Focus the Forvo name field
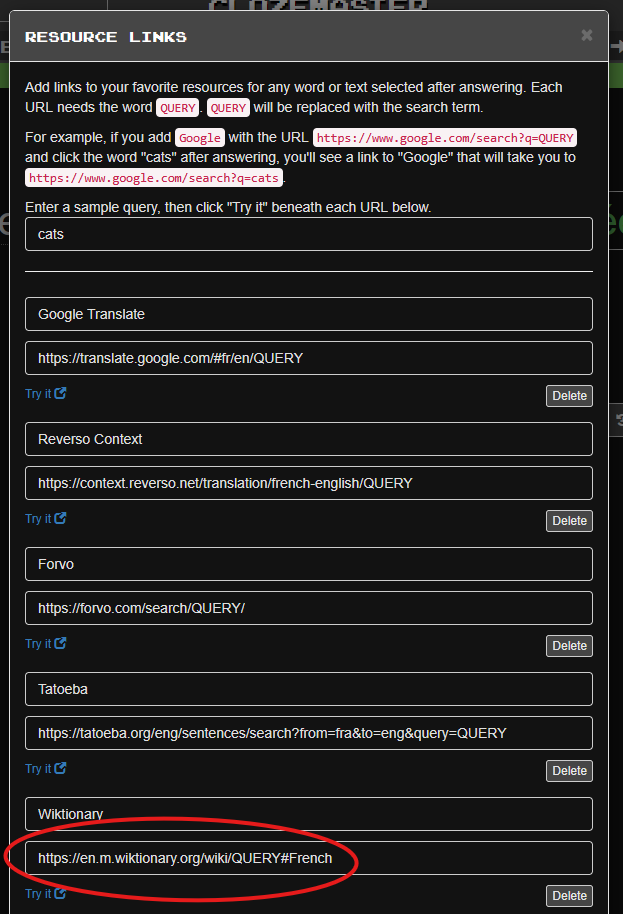This screenshot has height=914, width=623. [x=308, y=564]
